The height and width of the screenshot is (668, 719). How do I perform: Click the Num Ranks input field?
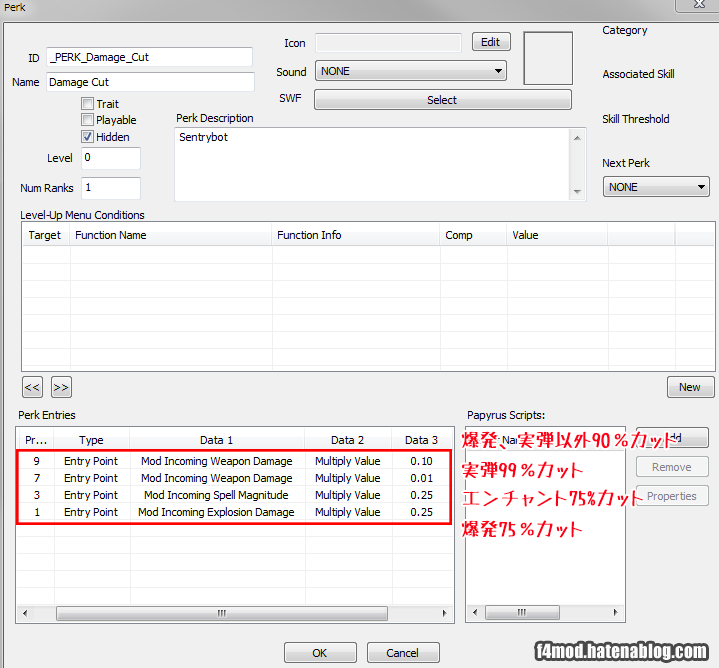(111, 188)
